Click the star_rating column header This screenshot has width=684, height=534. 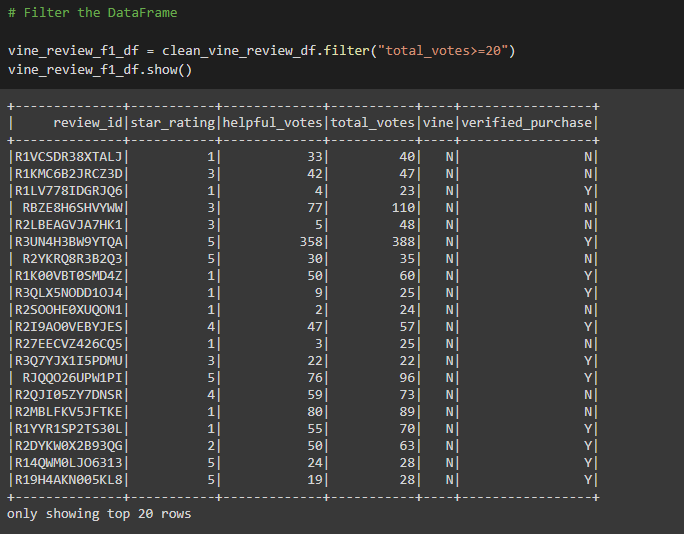173,123
